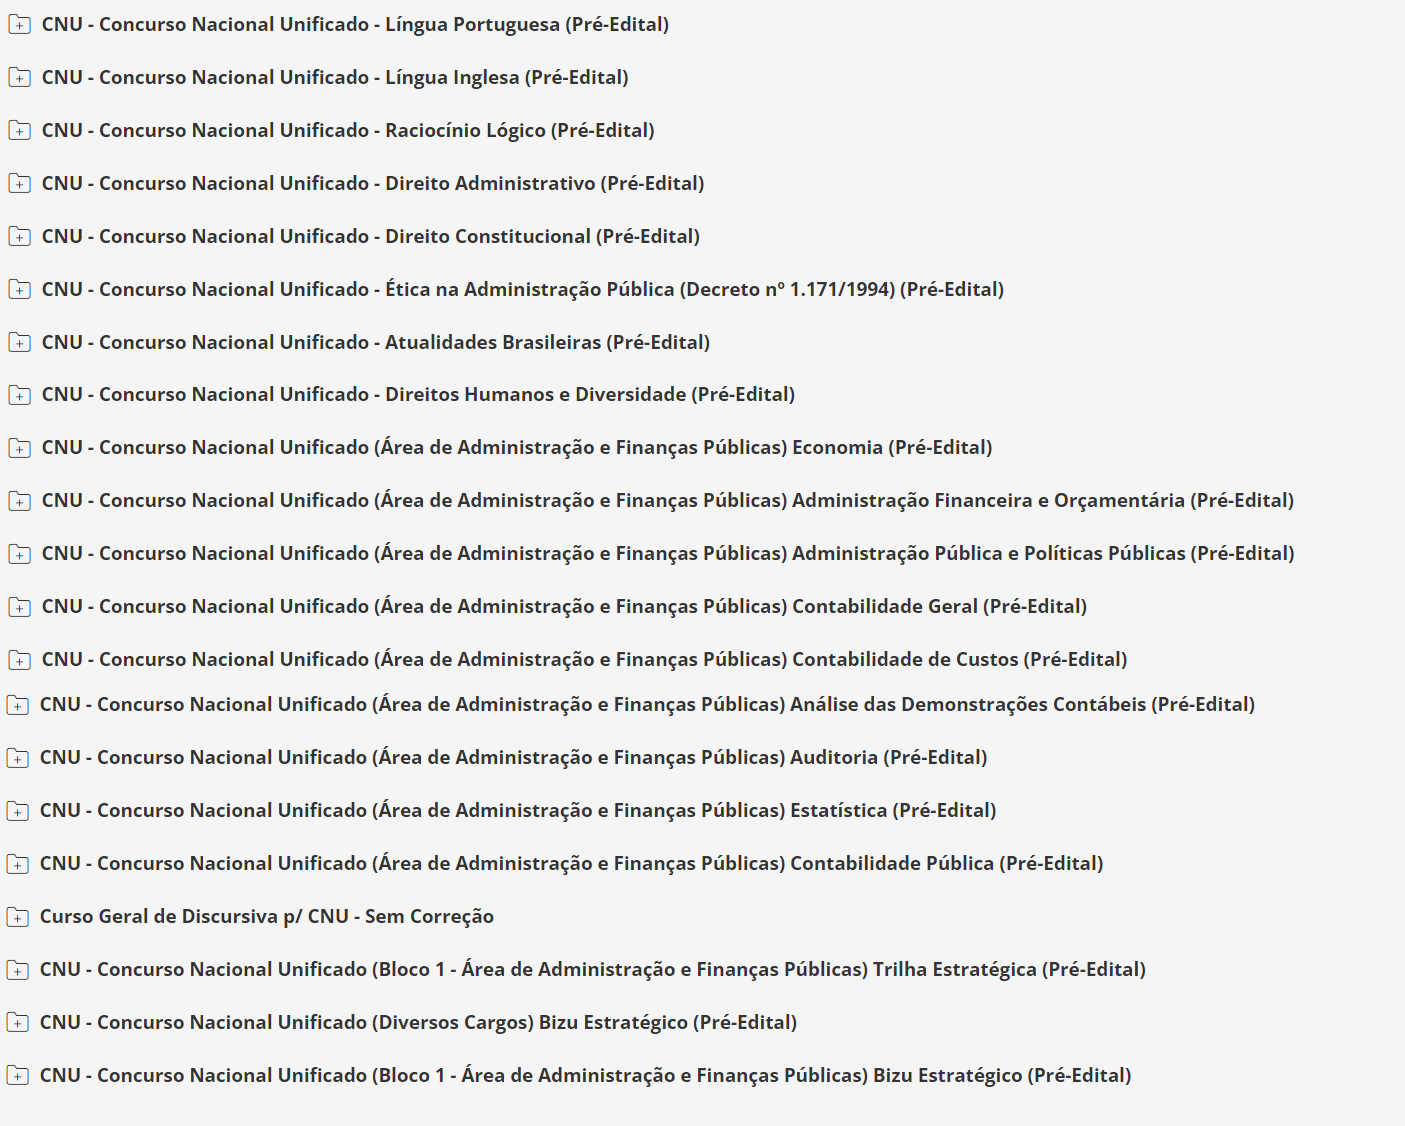Expand the Língua Portuguesa folder icon
Screen dimensions: 1405x1126
tap(19, 25)
